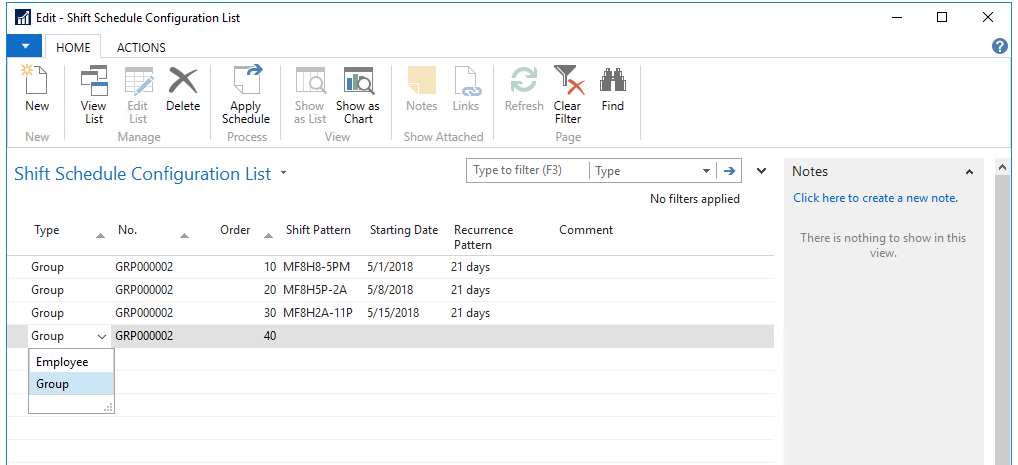Select the HOME ribbon tab
Screen dimensions: 1018x465
[73, 47]
